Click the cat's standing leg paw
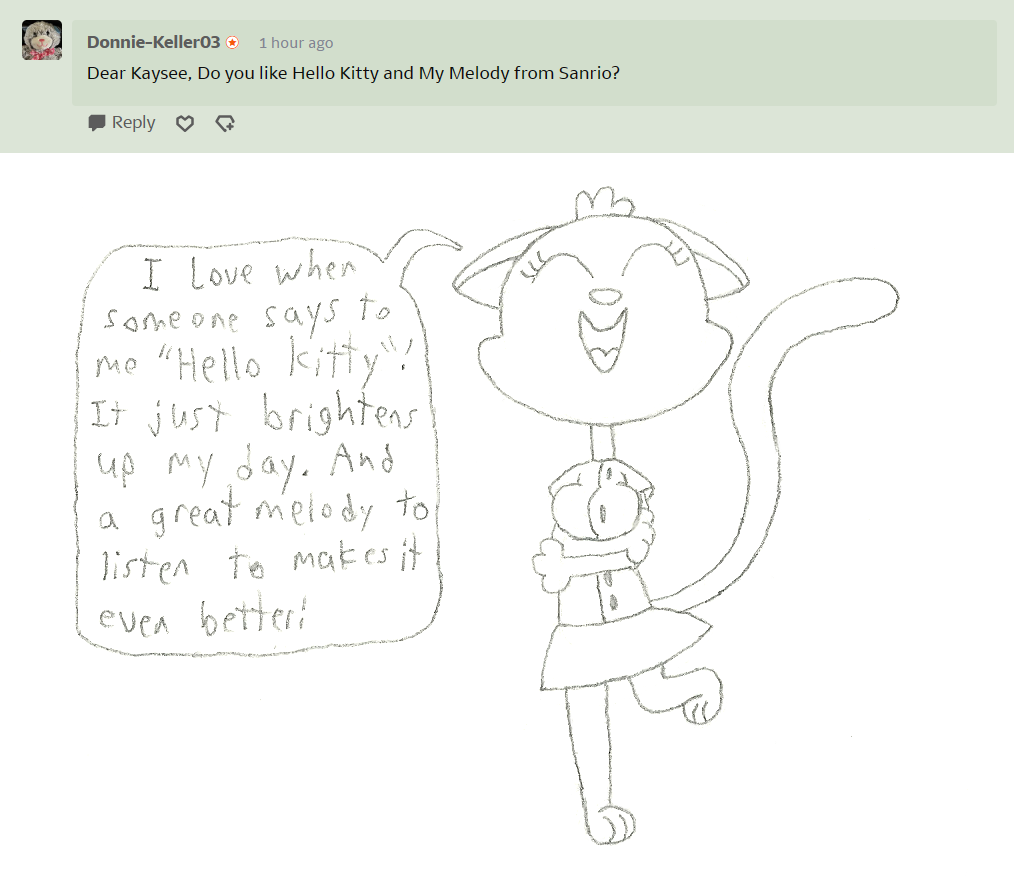The width and height of the screenshot is (1014, 888). coord(611,825)
